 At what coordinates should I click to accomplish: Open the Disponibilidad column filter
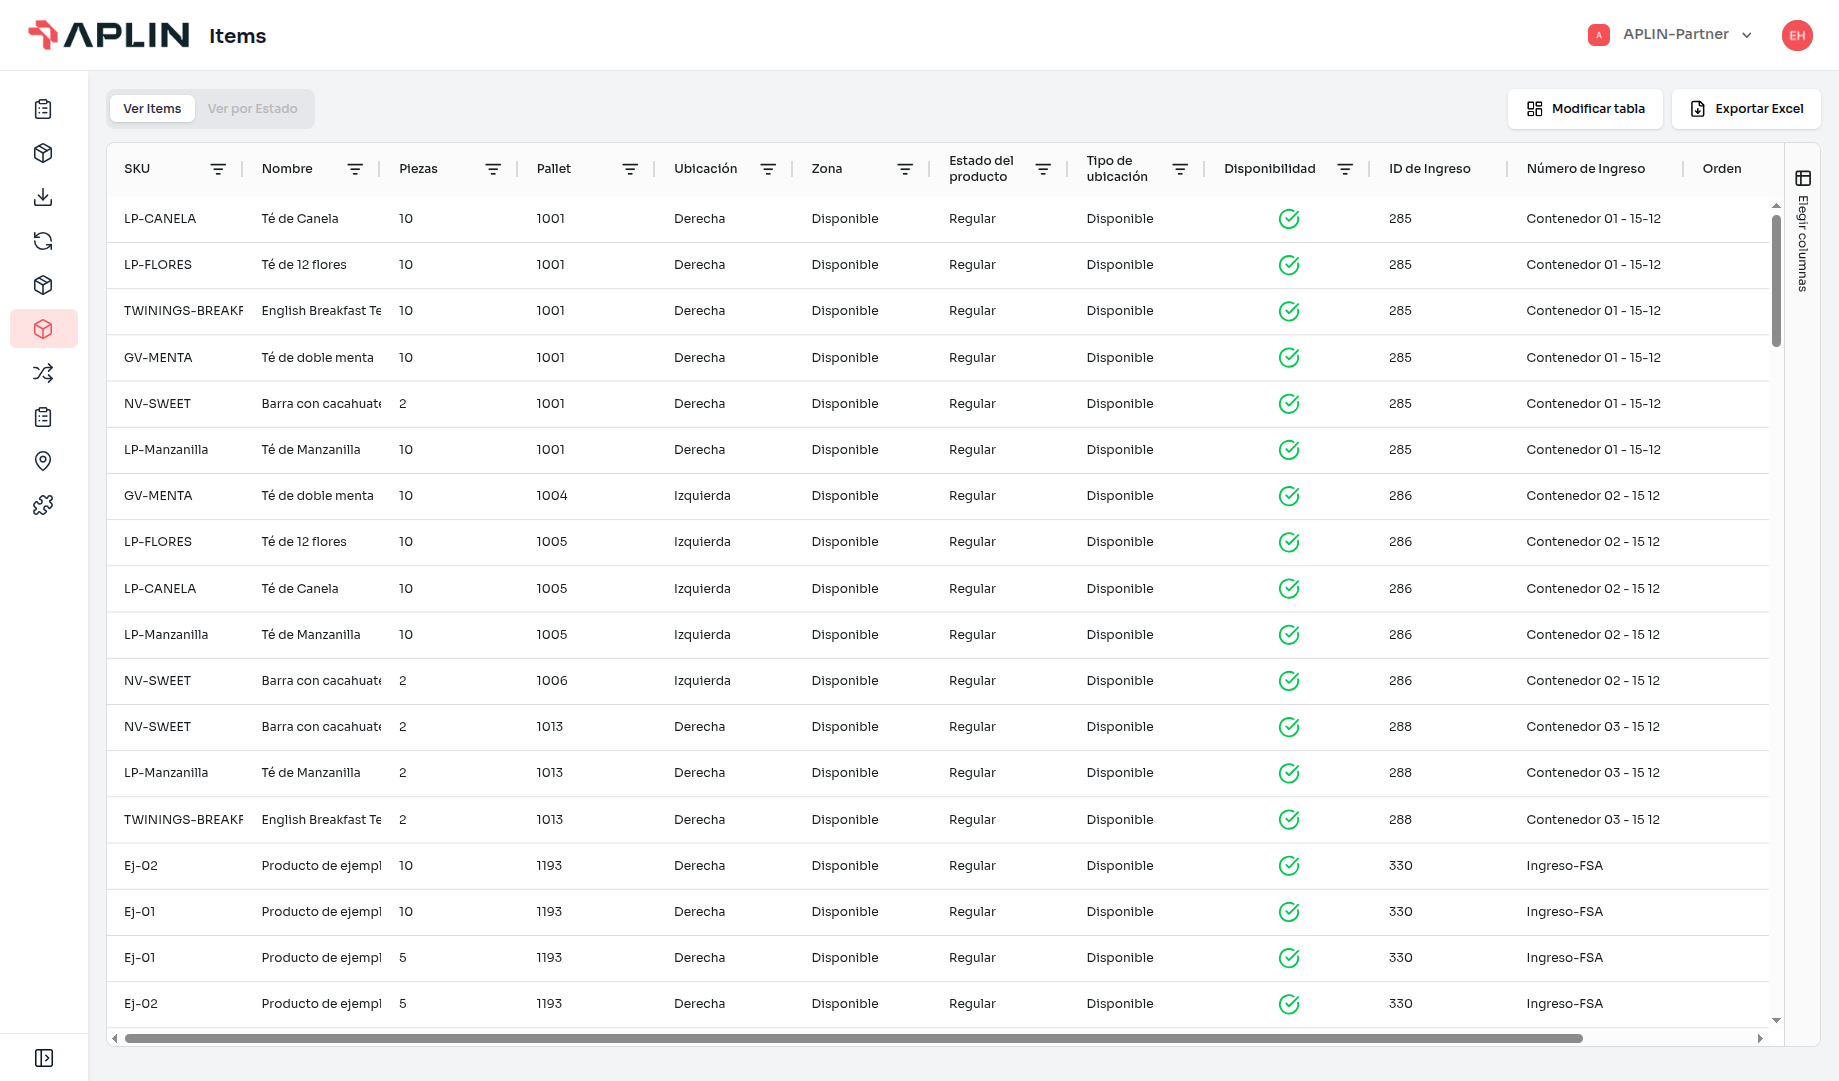tap(1345, 169)
